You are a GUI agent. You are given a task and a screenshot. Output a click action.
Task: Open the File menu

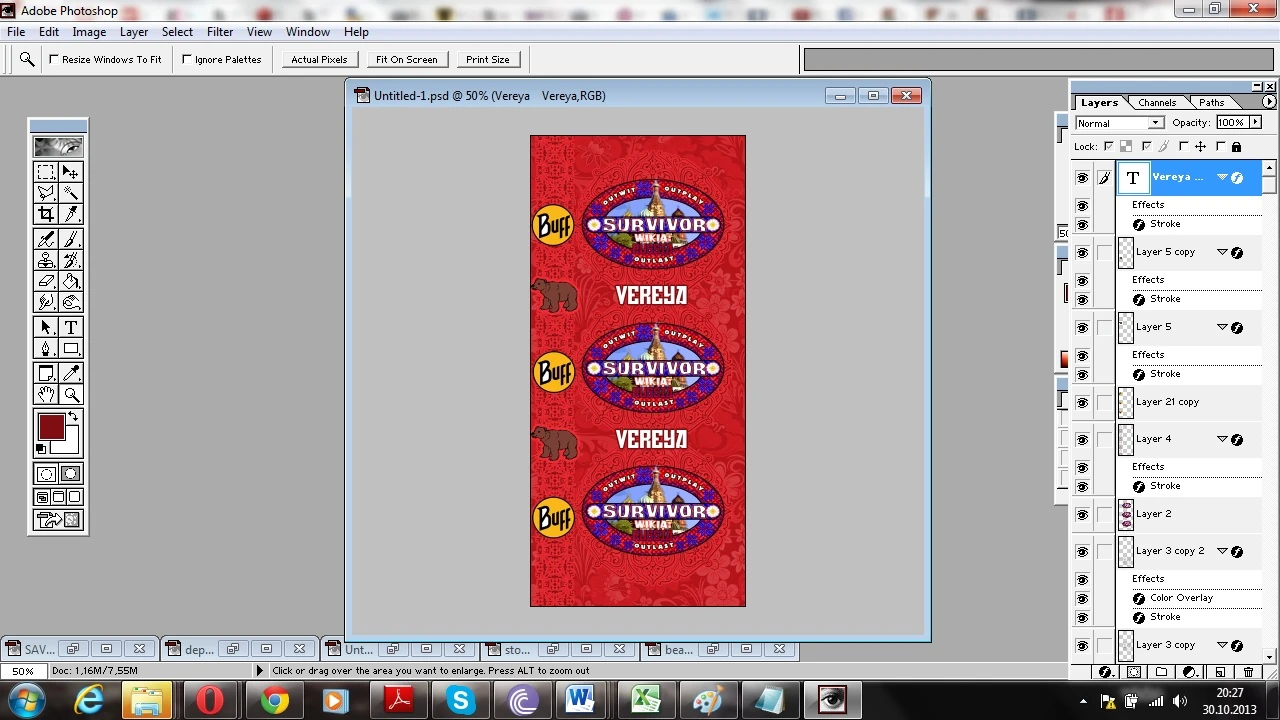tap(16, 32)
